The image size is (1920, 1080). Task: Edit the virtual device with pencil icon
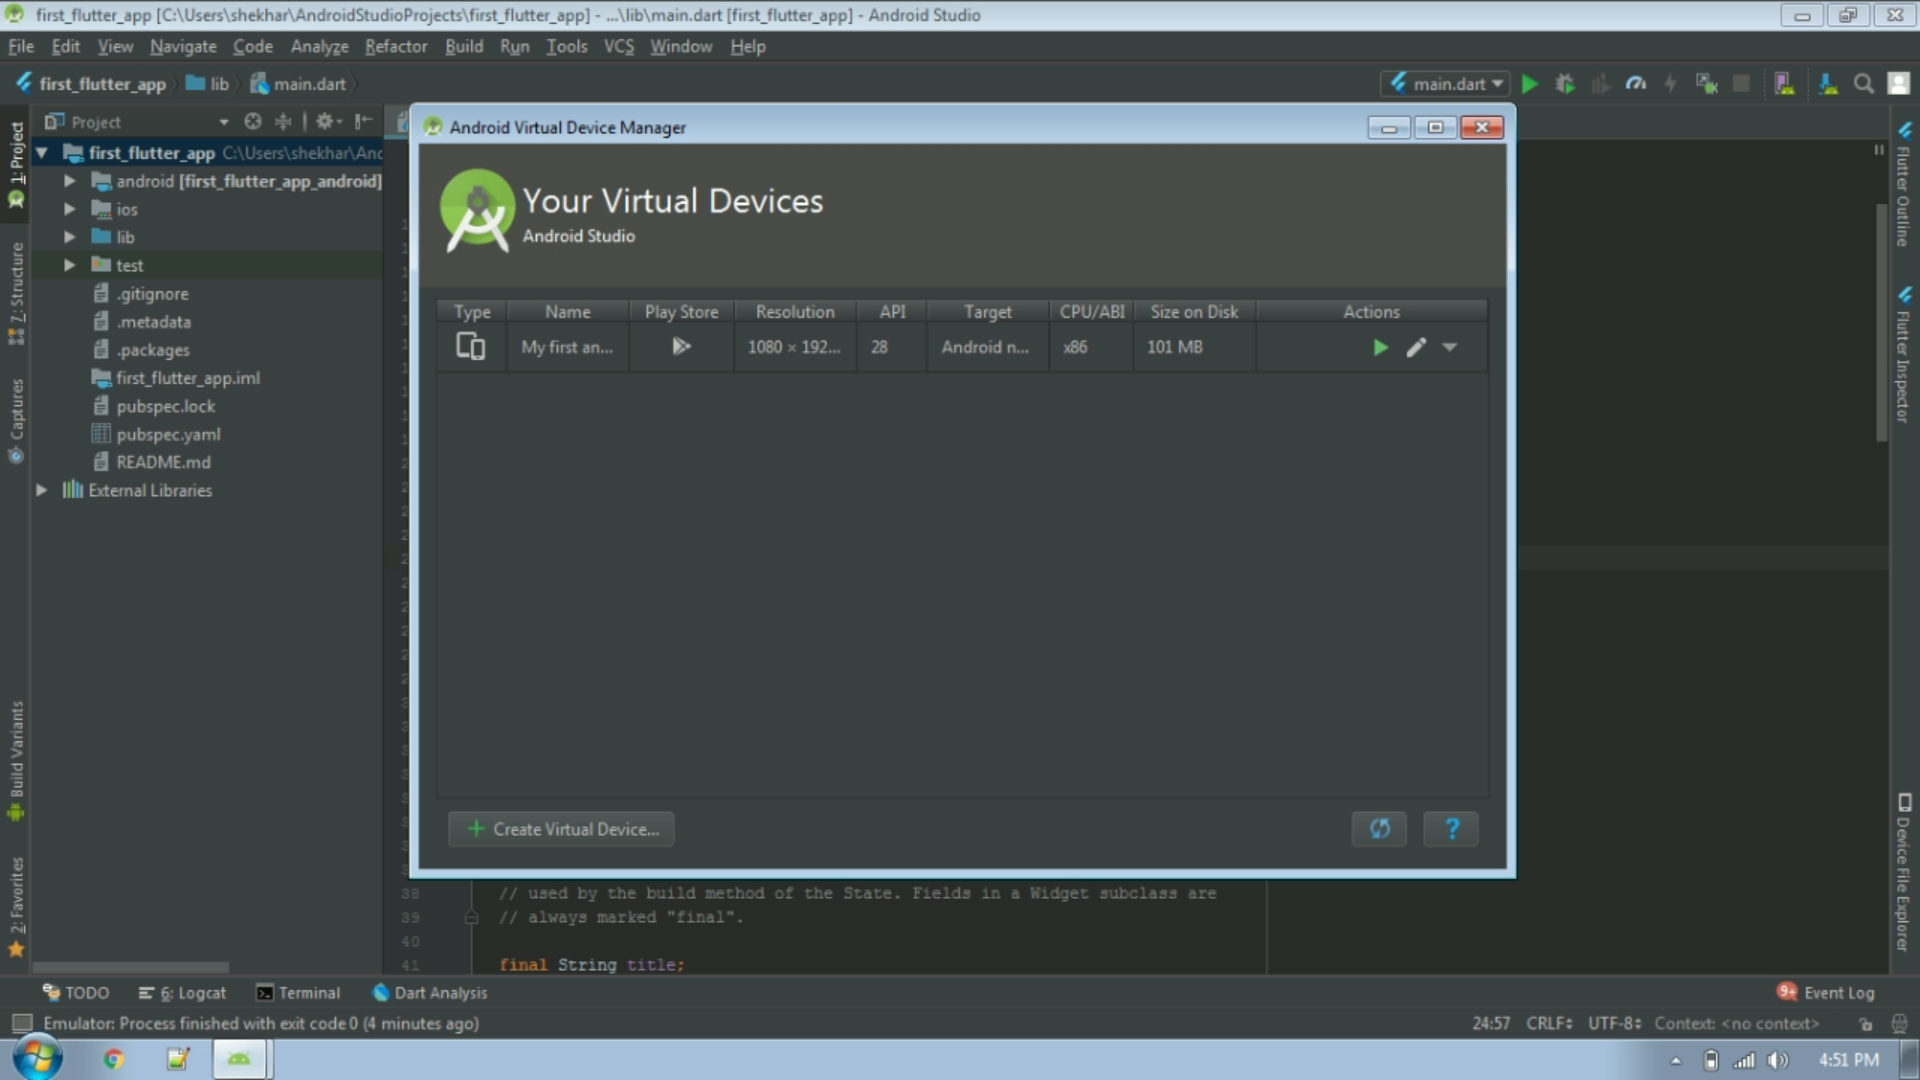[x=1416, y=347]
